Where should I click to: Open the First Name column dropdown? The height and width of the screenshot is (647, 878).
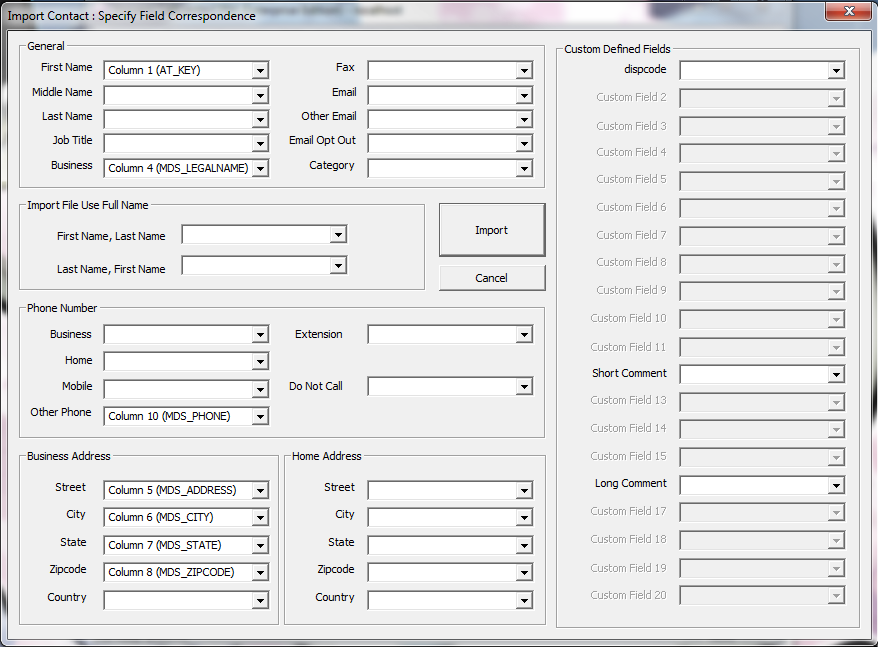pyautogui.click(x=260, y=70)
